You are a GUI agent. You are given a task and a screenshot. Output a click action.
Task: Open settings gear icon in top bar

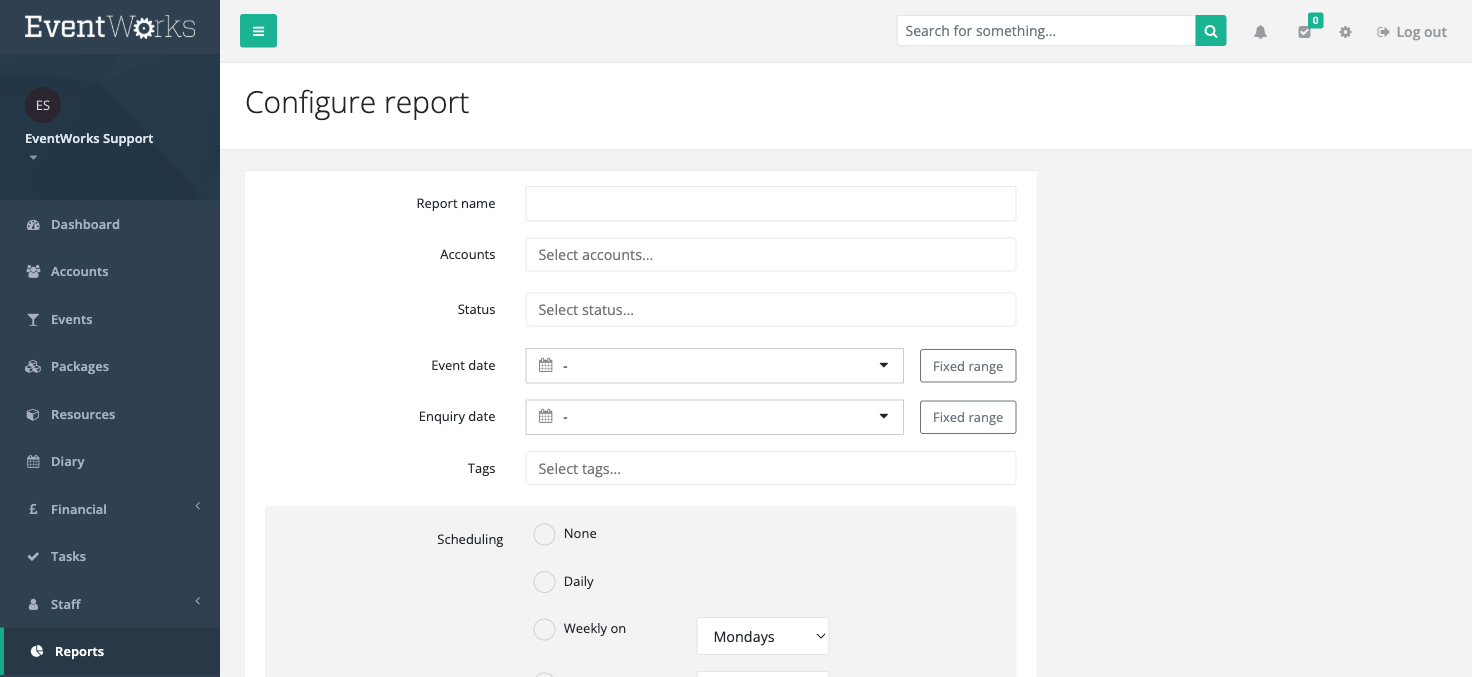pyautogui.click(x=1345, y=32)
